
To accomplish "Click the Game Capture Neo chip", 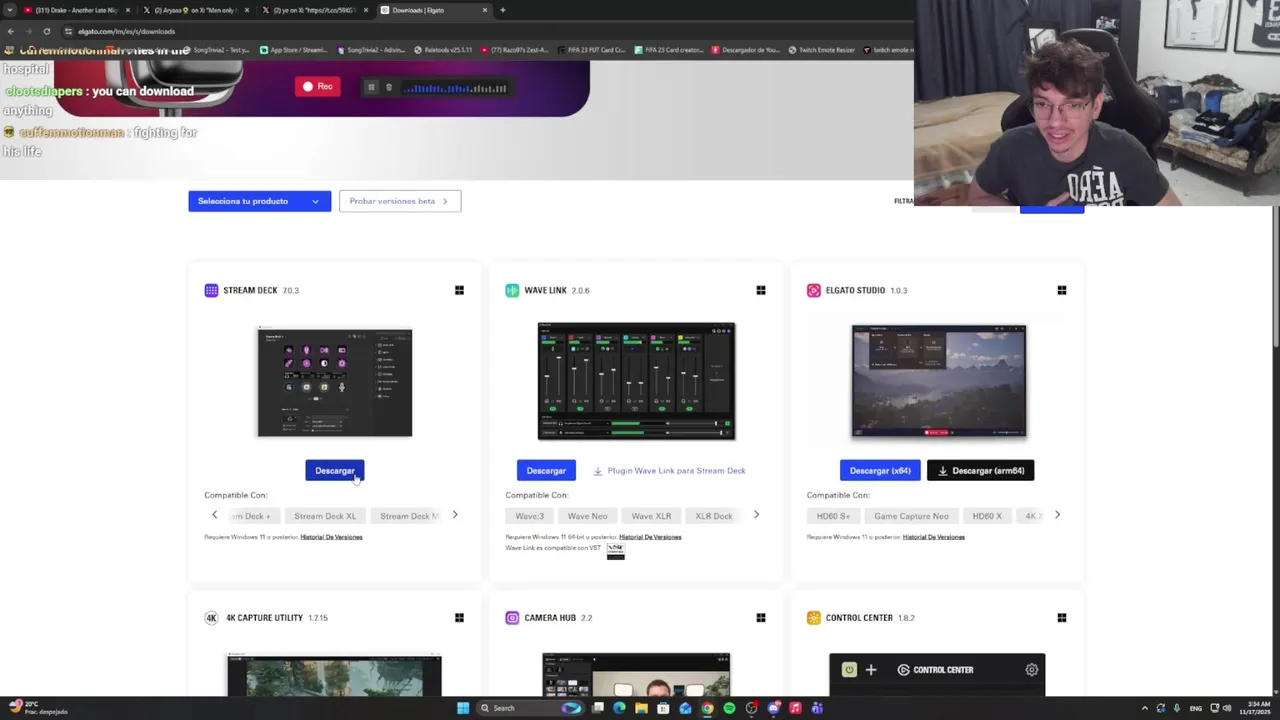I will (x=911, y=516).
